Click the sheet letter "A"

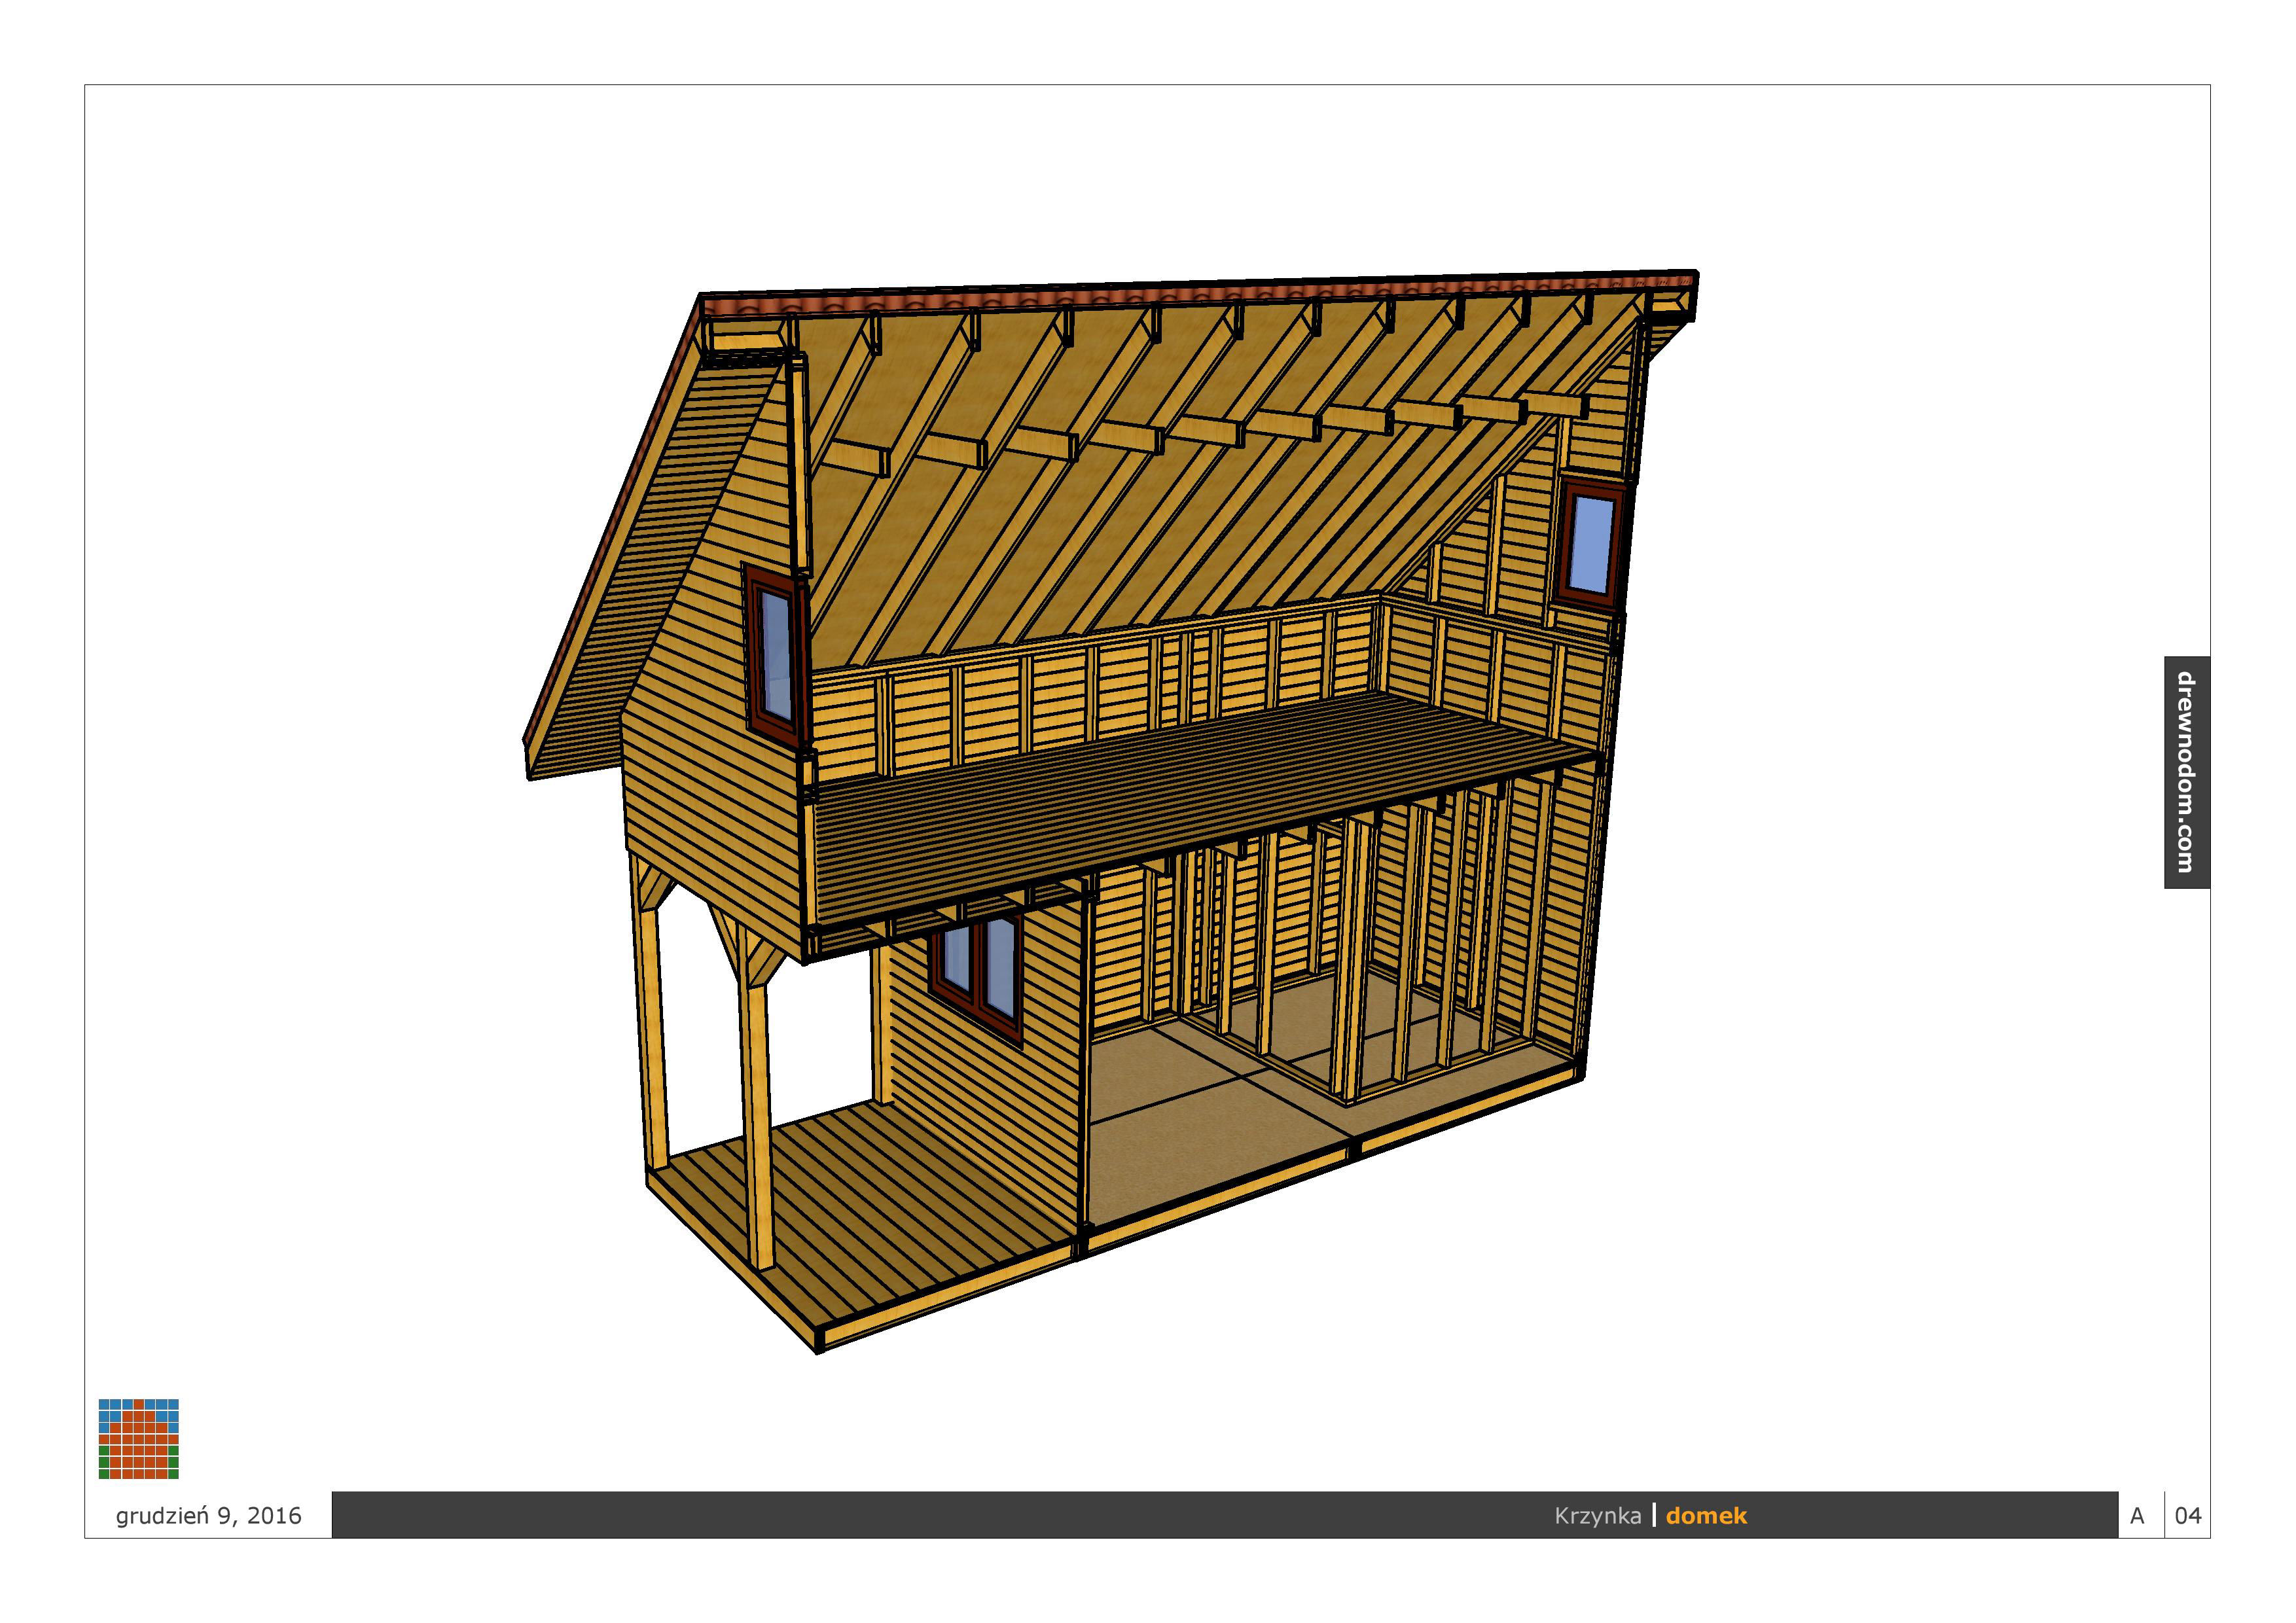click(x=2137, y=1516)
